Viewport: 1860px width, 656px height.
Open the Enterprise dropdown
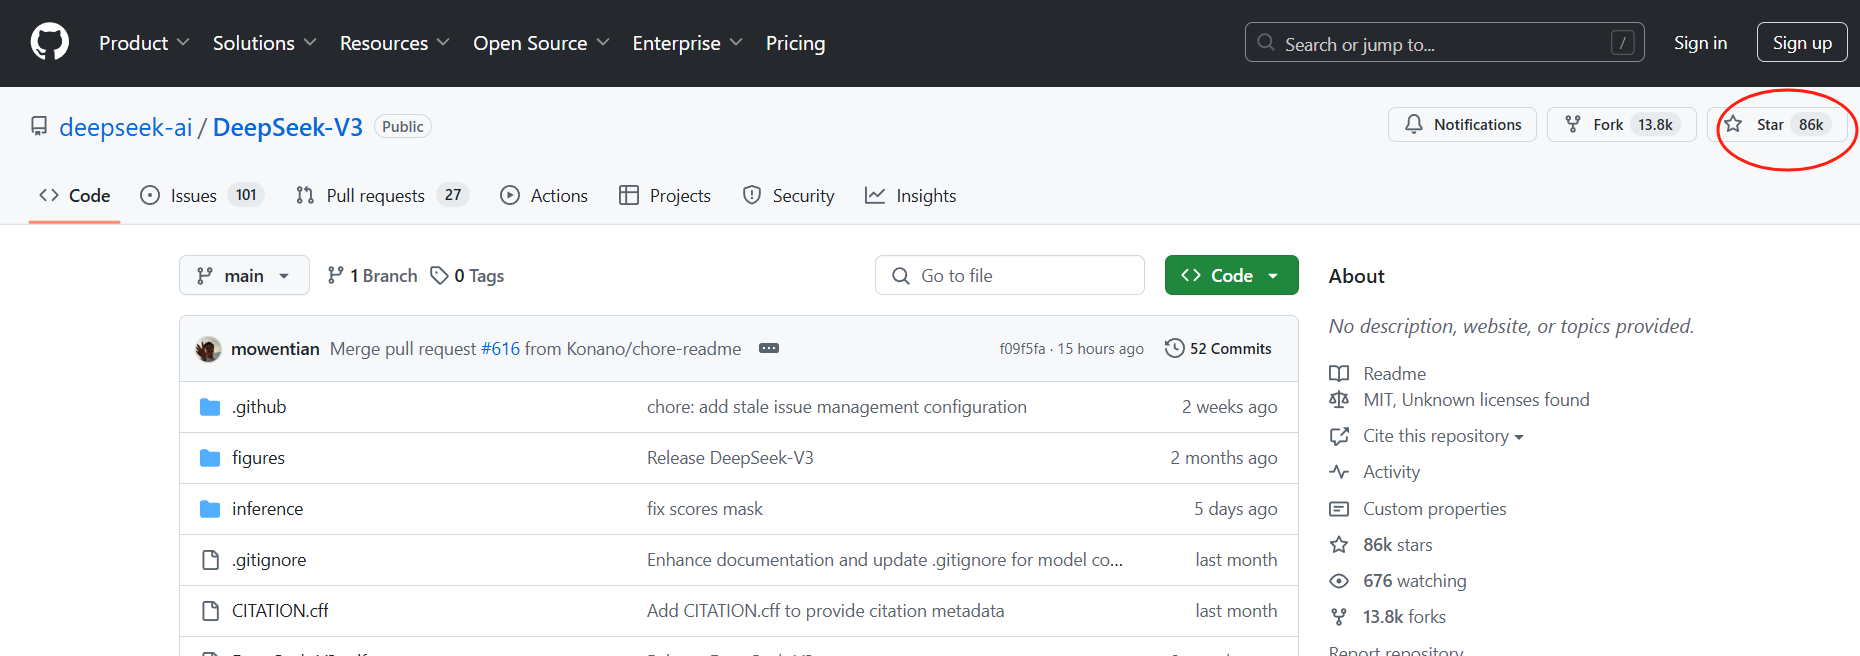click(687, 43)
